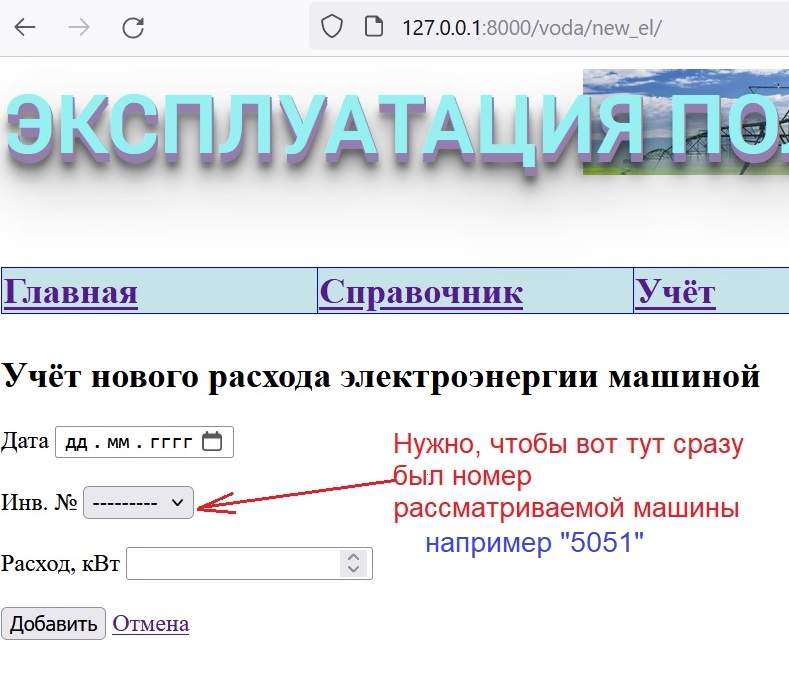The image size is (789, 681).
Task: Click the irrigation field banner image
Action: pyautogui.click(x=685, y=122)
